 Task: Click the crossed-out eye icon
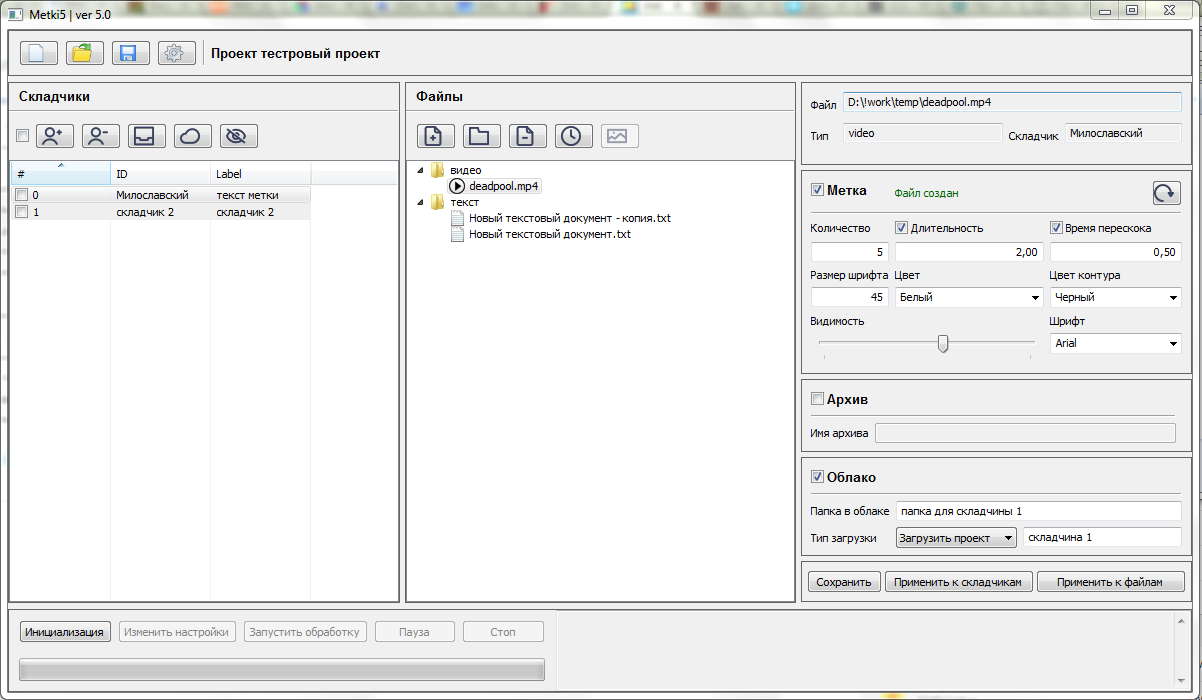tap(238, 136)
